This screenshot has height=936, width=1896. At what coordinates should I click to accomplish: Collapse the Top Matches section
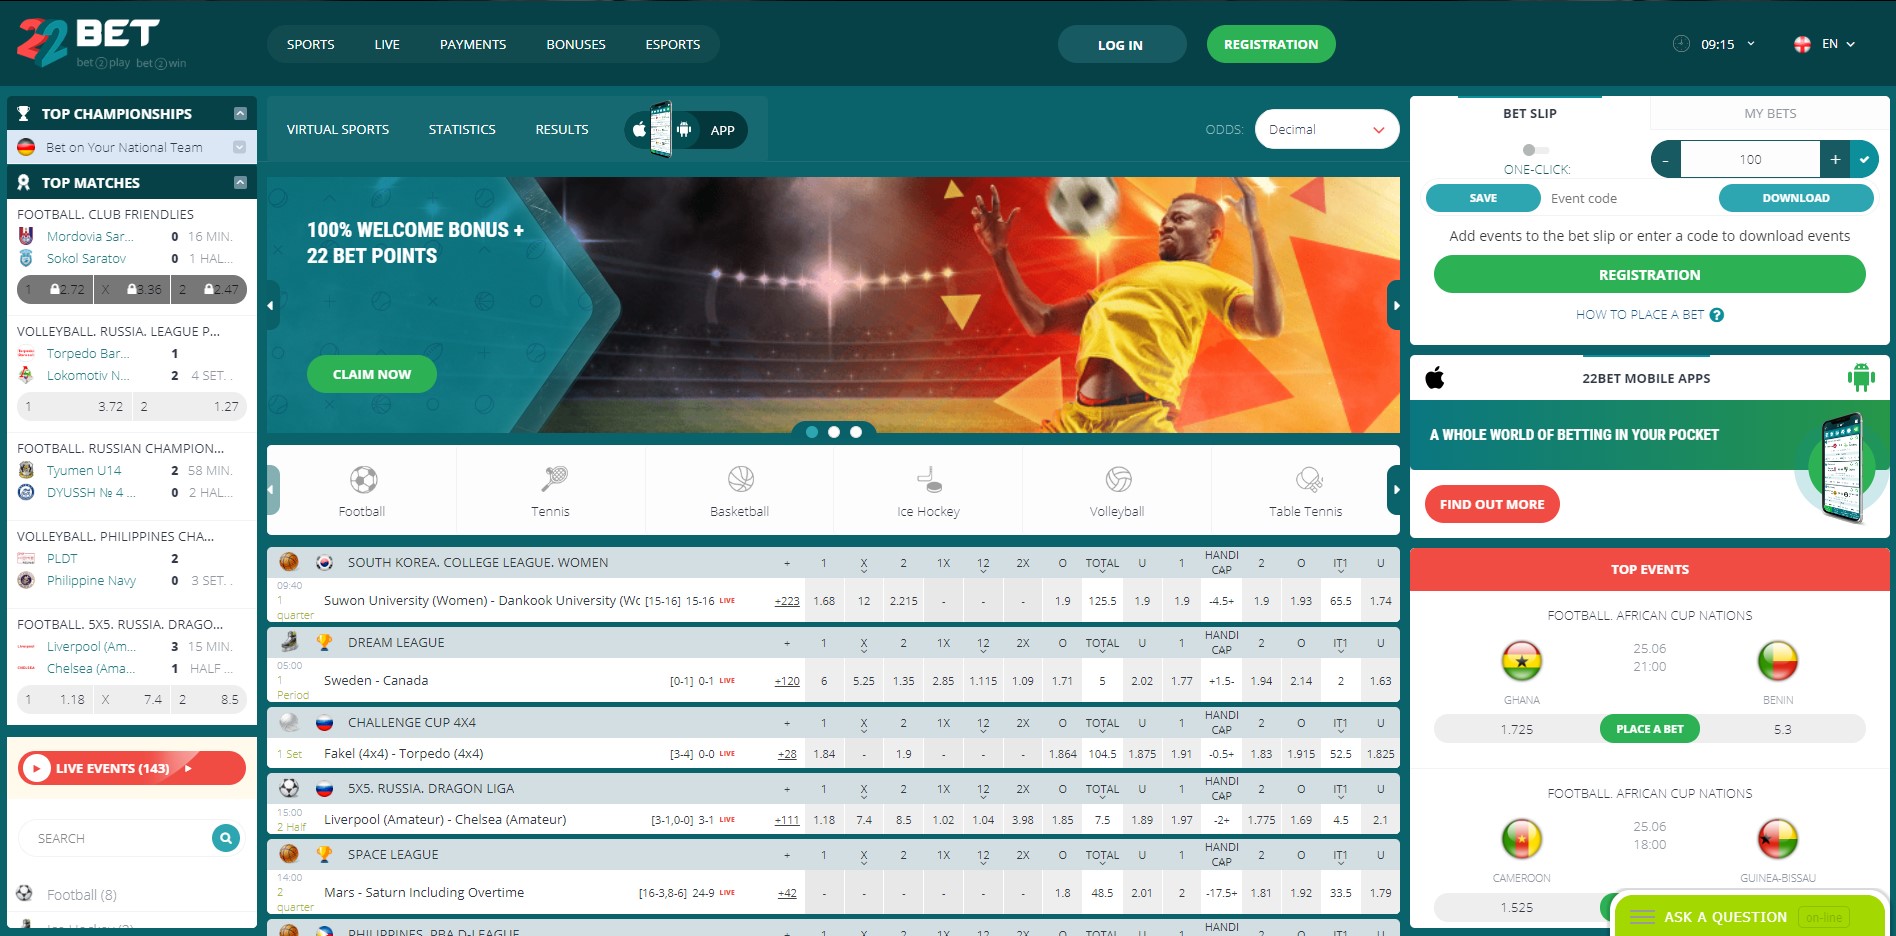point(240,182)
